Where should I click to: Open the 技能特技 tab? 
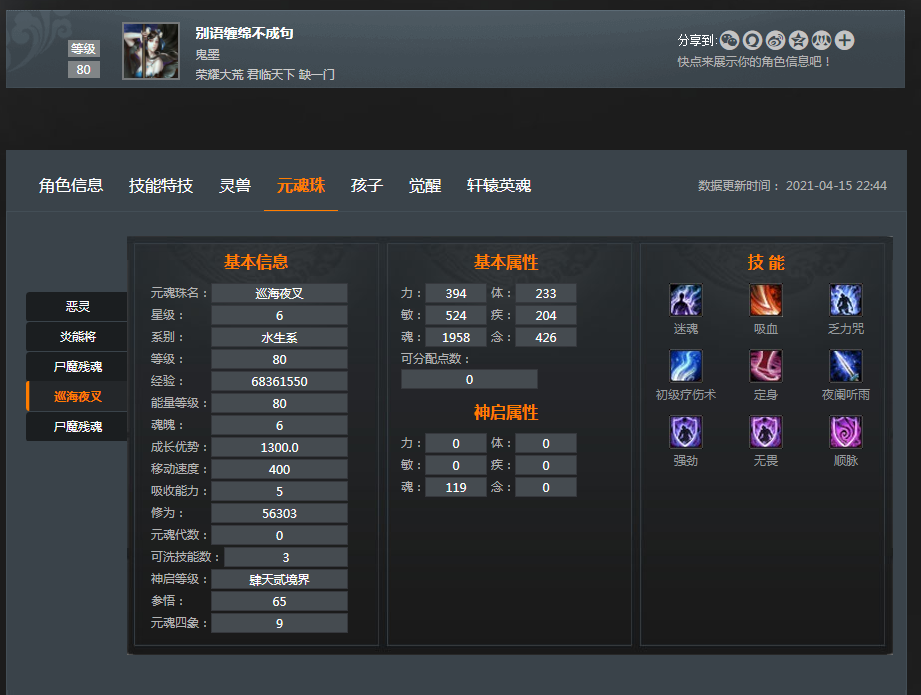pos(161,186)
